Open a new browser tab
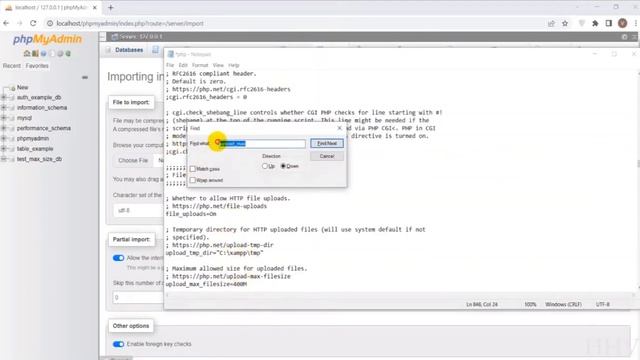Screen dimensions: 640x360 [111, 7]
